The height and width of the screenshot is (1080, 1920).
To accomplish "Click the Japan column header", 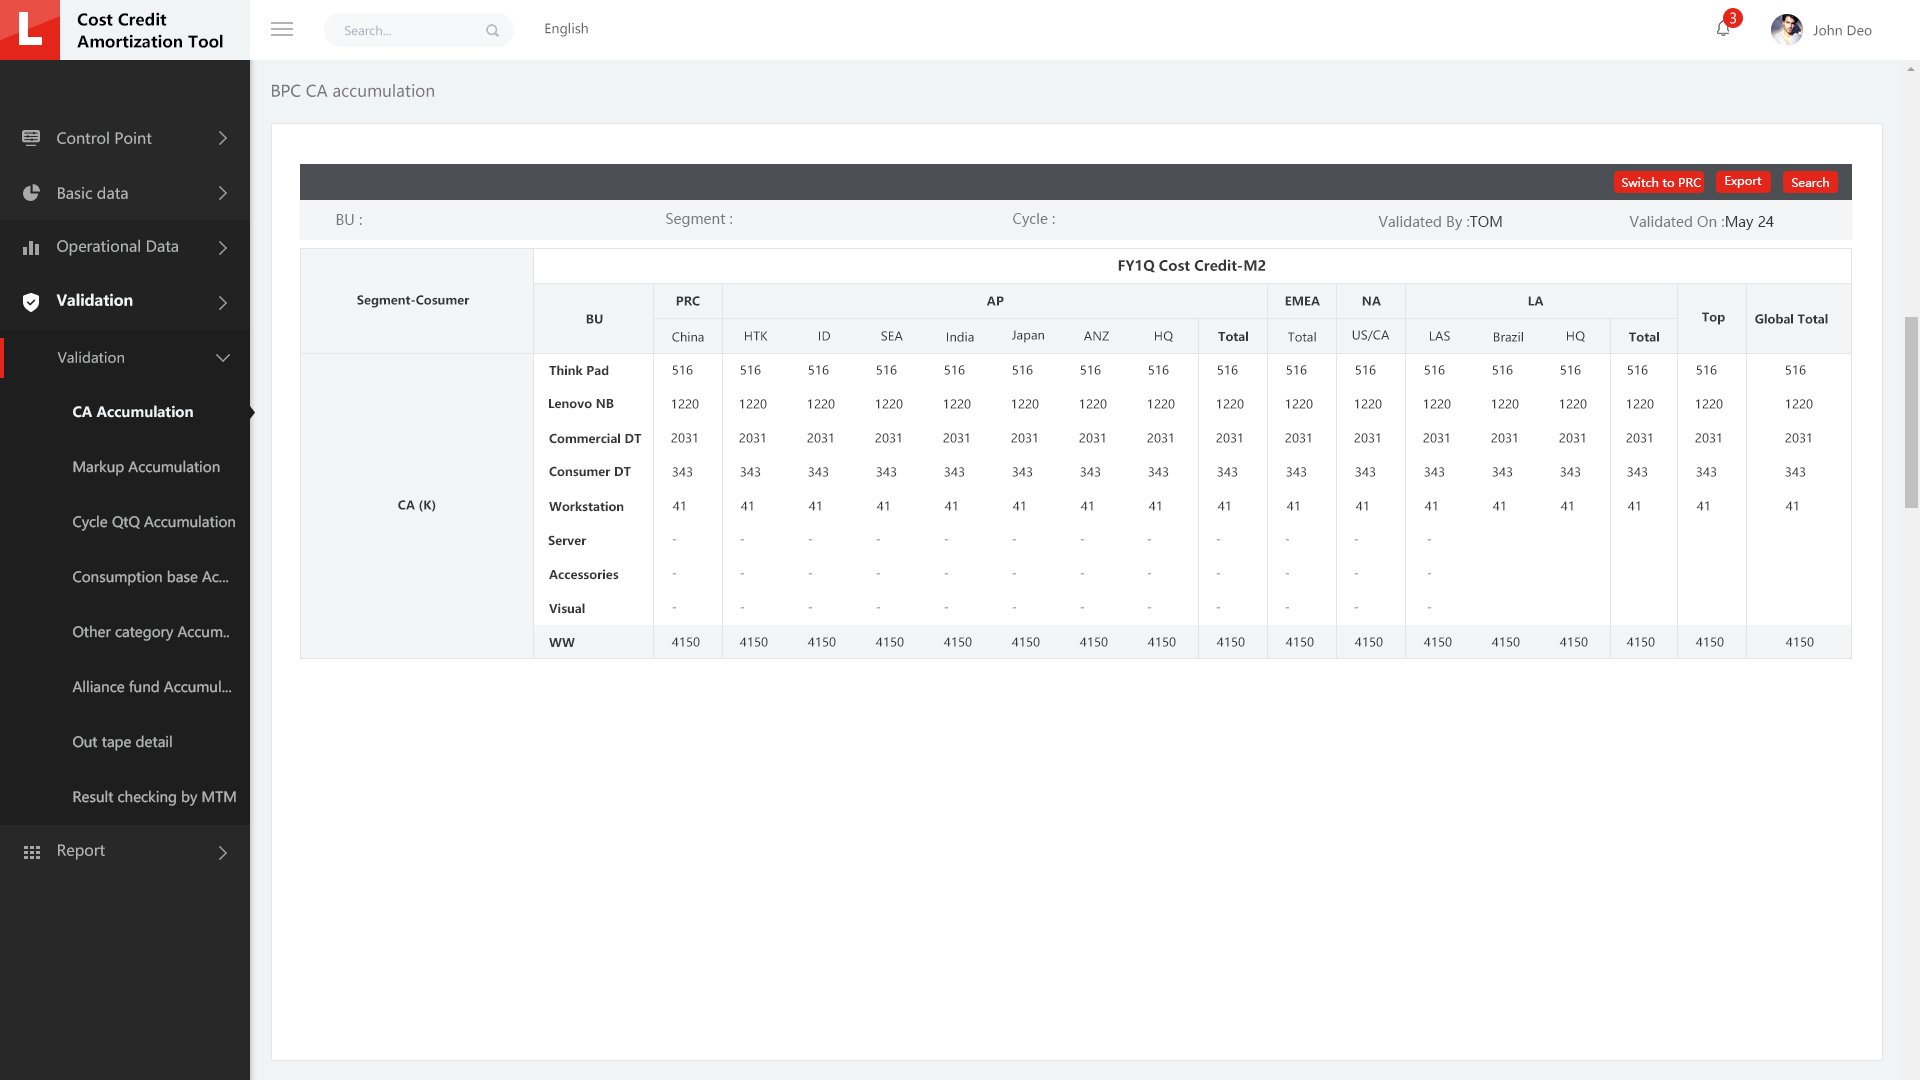I will 1027,335.
